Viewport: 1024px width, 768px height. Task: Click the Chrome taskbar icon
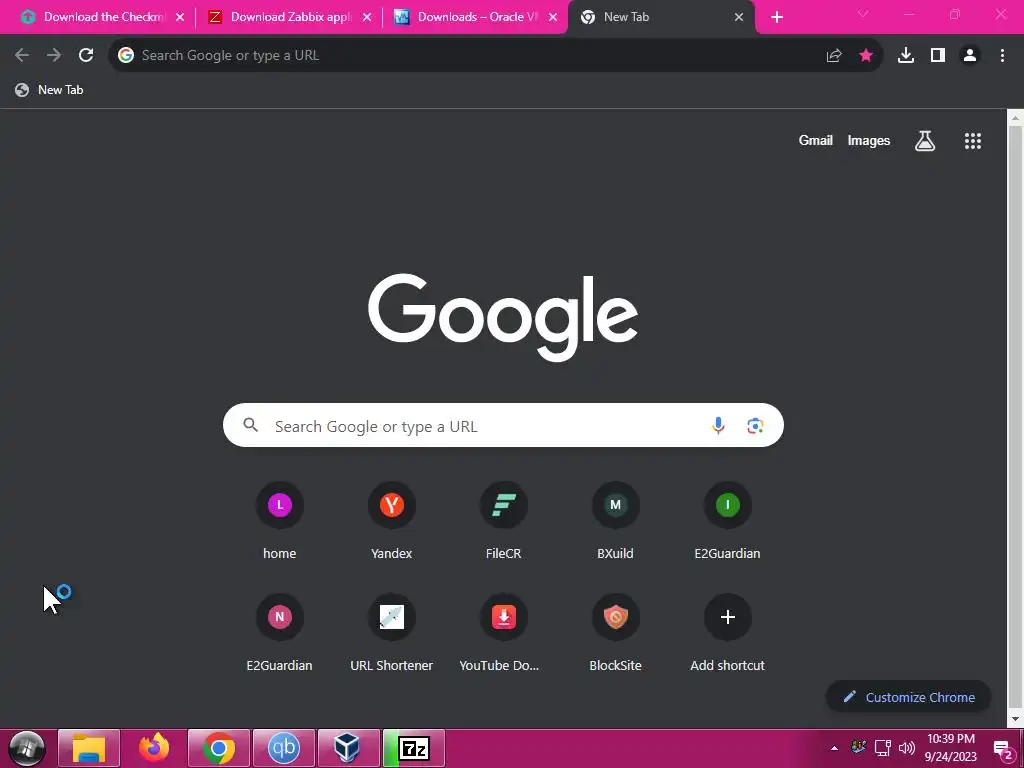tap(219, 748)
